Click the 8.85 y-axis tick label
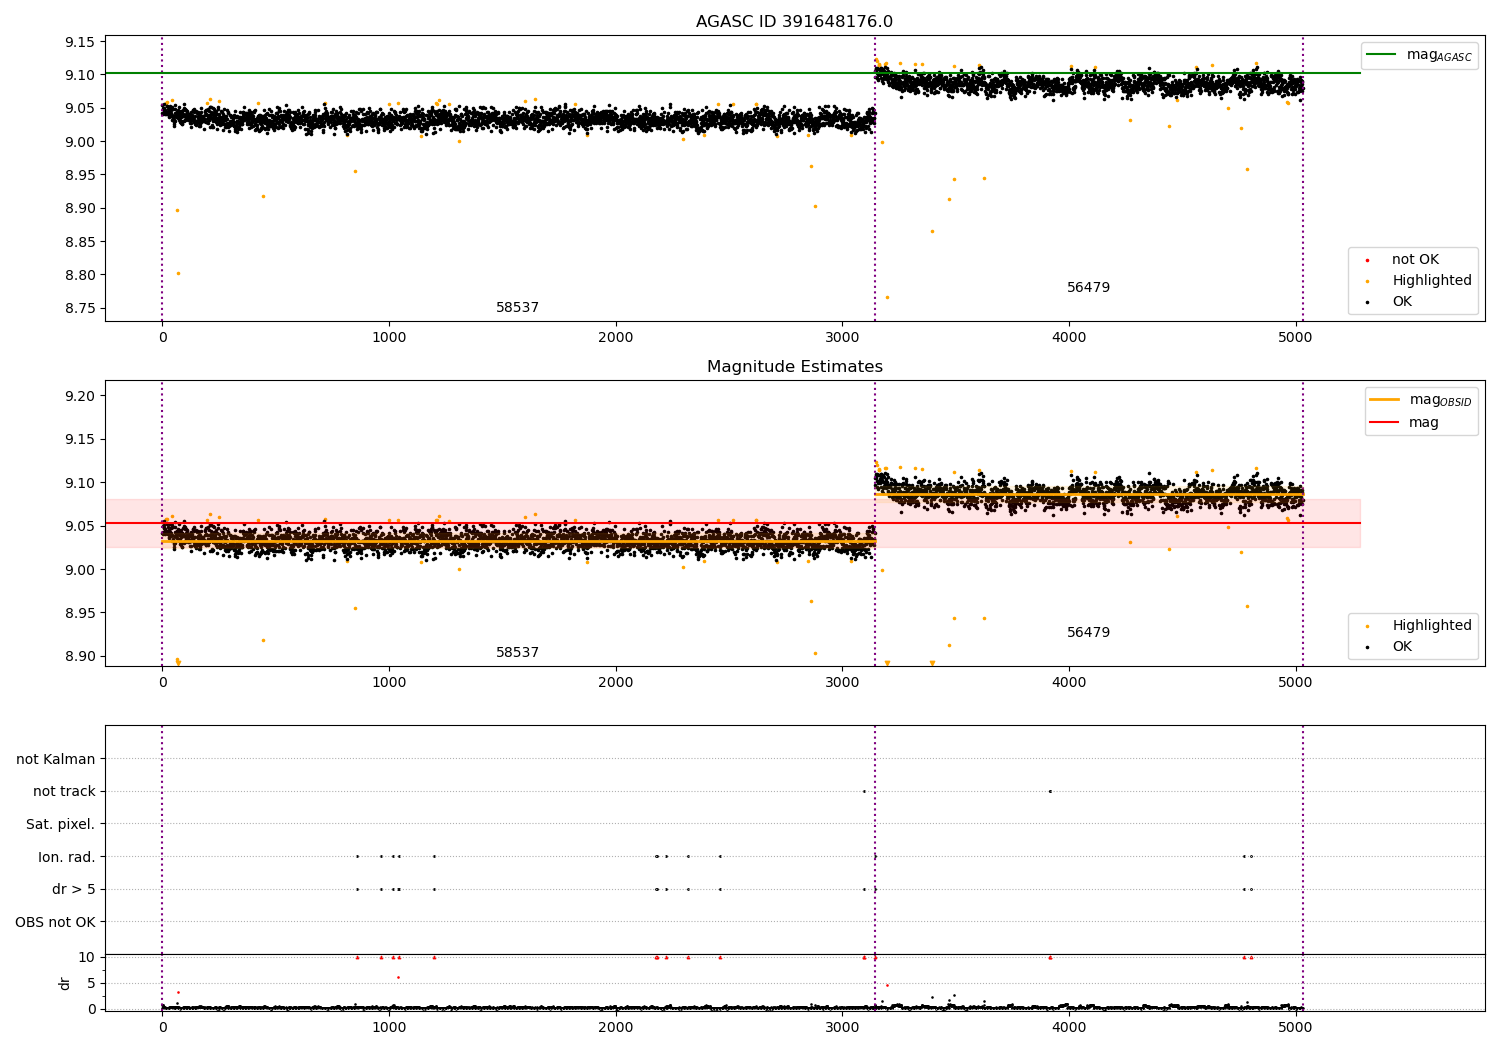 coord(79,242)
